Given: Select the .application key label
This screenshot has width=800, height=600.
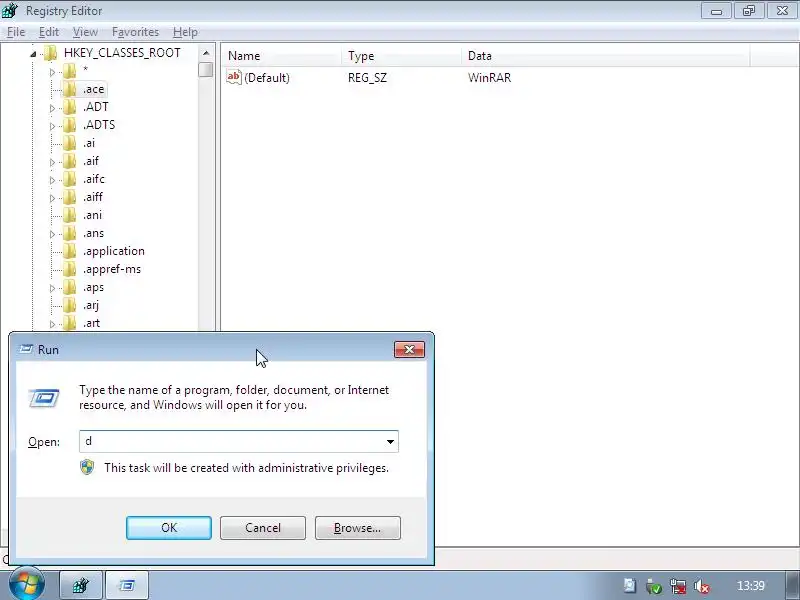Looking at the screenshot, I should point(114,251).
